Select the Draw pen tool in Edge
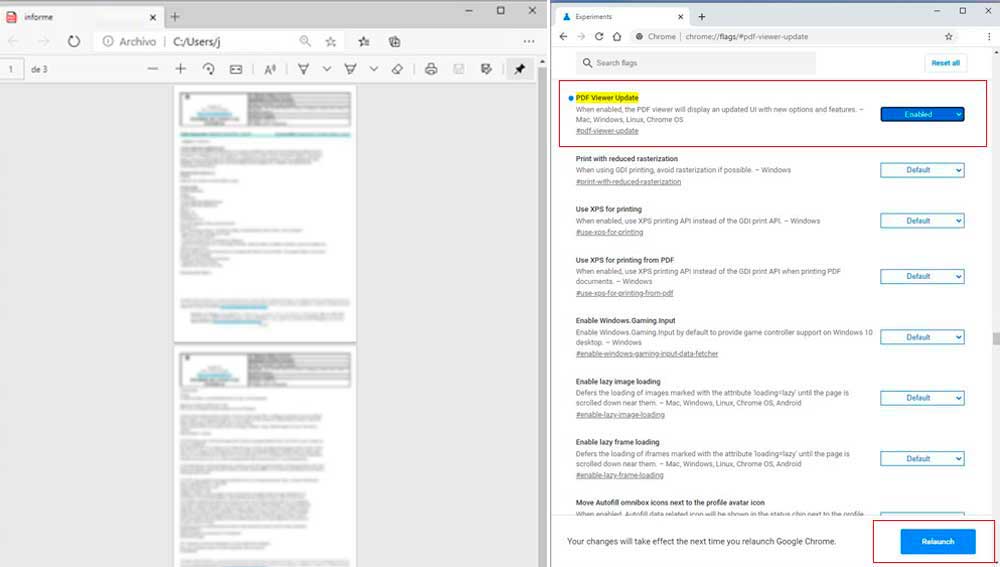1000x567 pixels. click(304, 69)
